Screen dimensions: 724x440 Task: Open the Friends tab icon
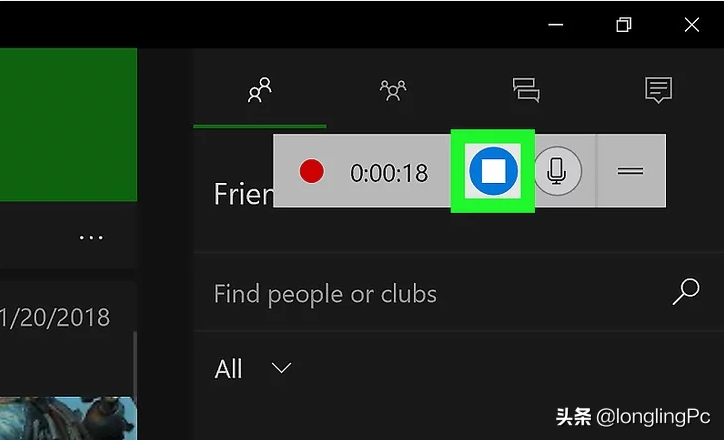260,90
